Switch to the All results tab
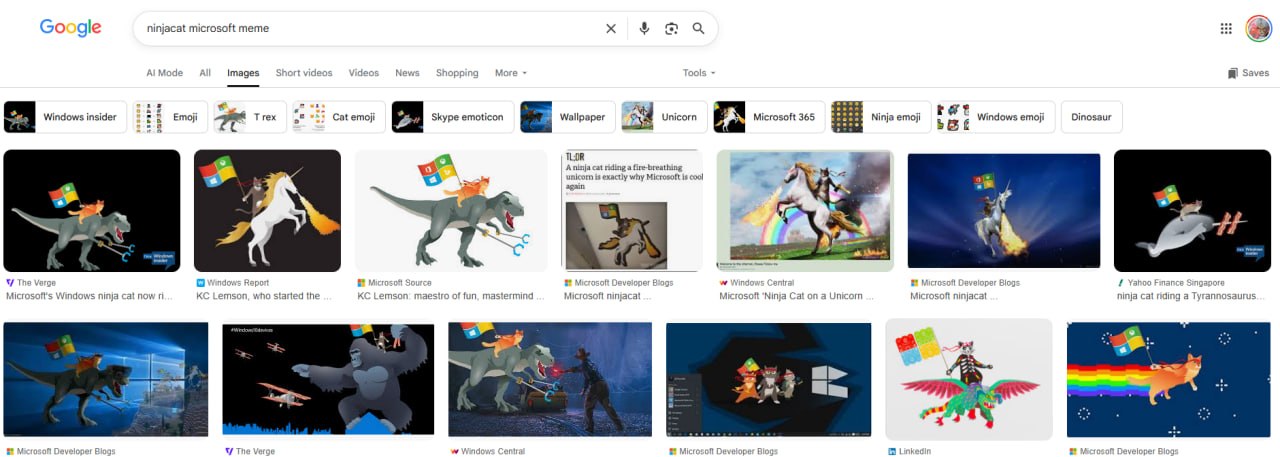The image size is (1280, 457). coord(205,73)
